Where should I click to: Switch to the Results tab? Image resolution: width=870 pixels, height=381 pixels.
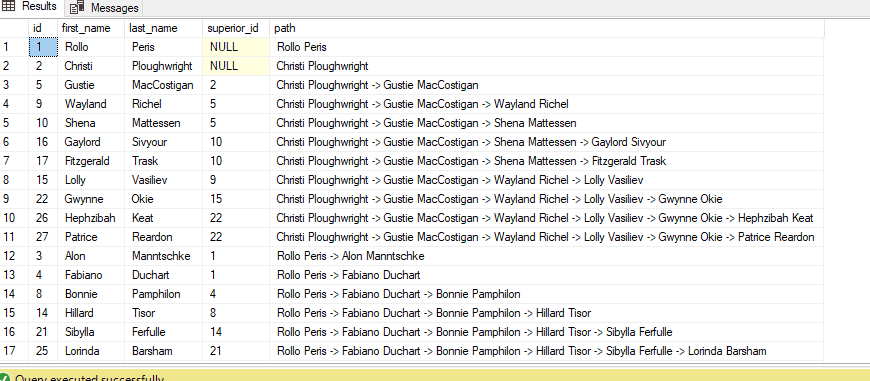point(32,7)
